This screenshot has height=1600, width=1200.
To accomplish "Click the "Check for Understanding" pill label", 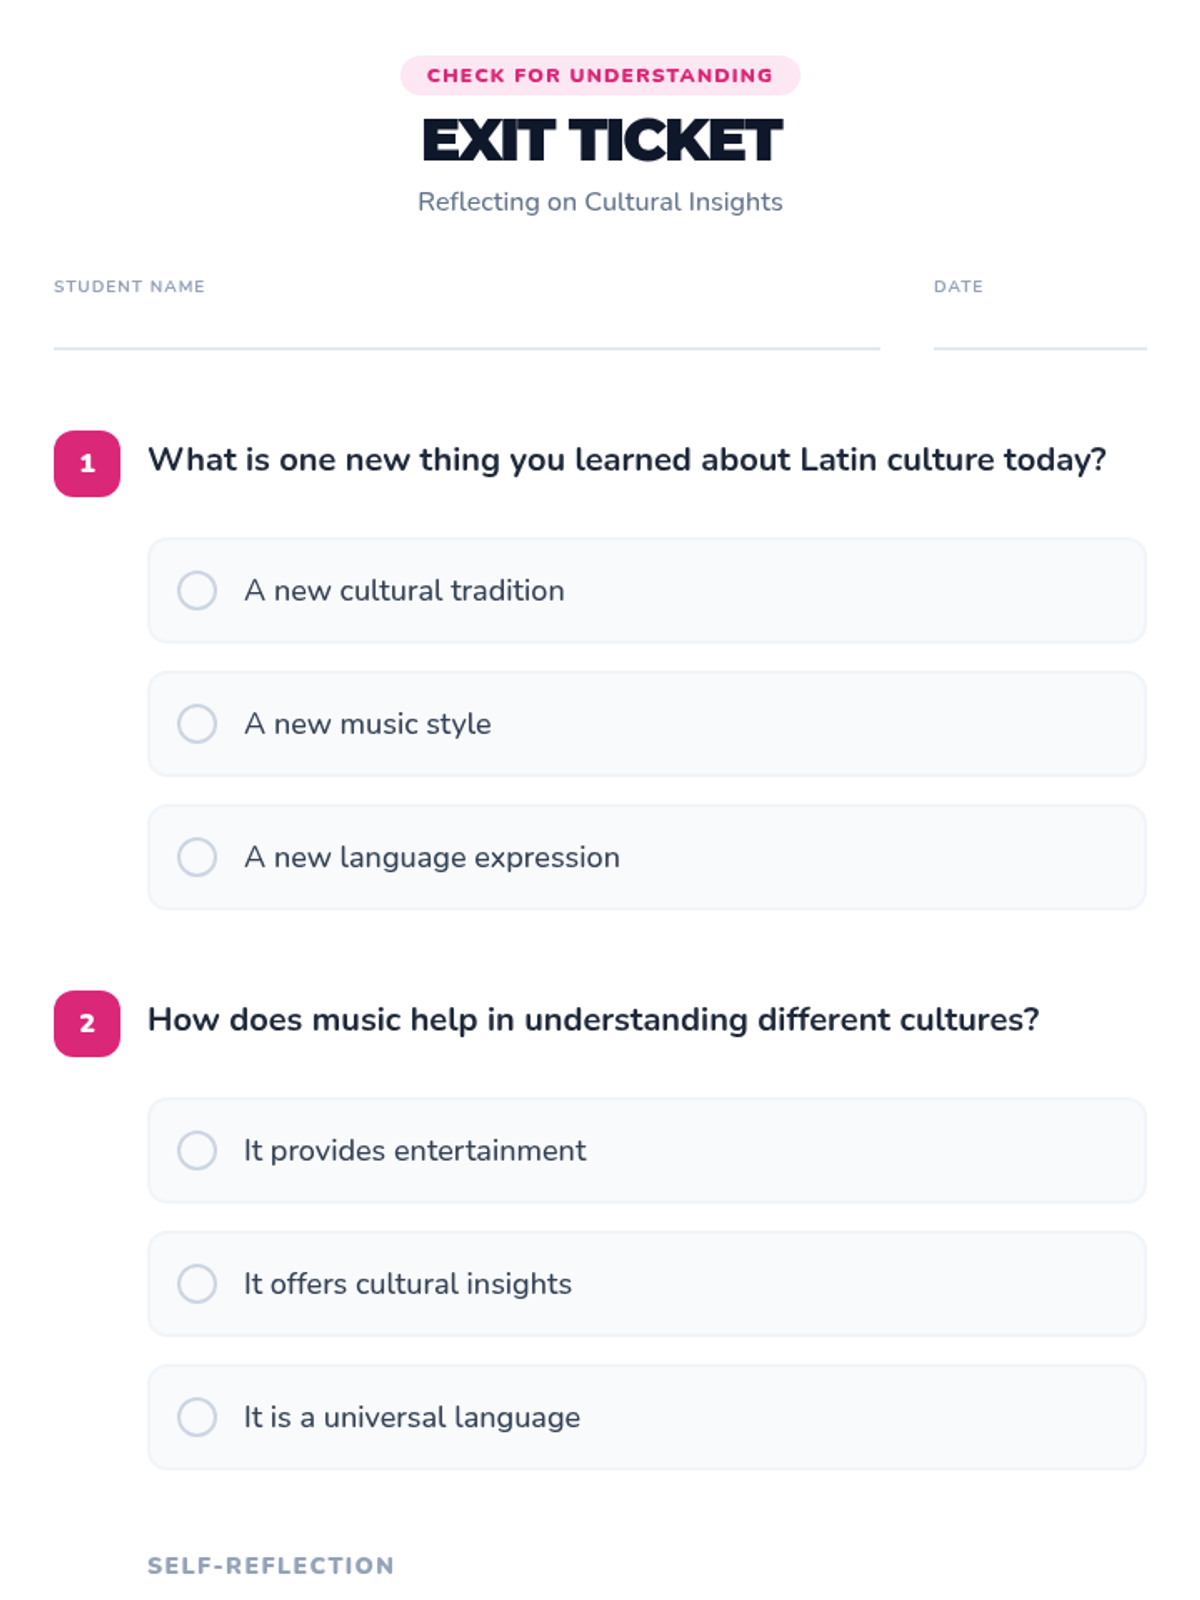I will pos(600,76).
